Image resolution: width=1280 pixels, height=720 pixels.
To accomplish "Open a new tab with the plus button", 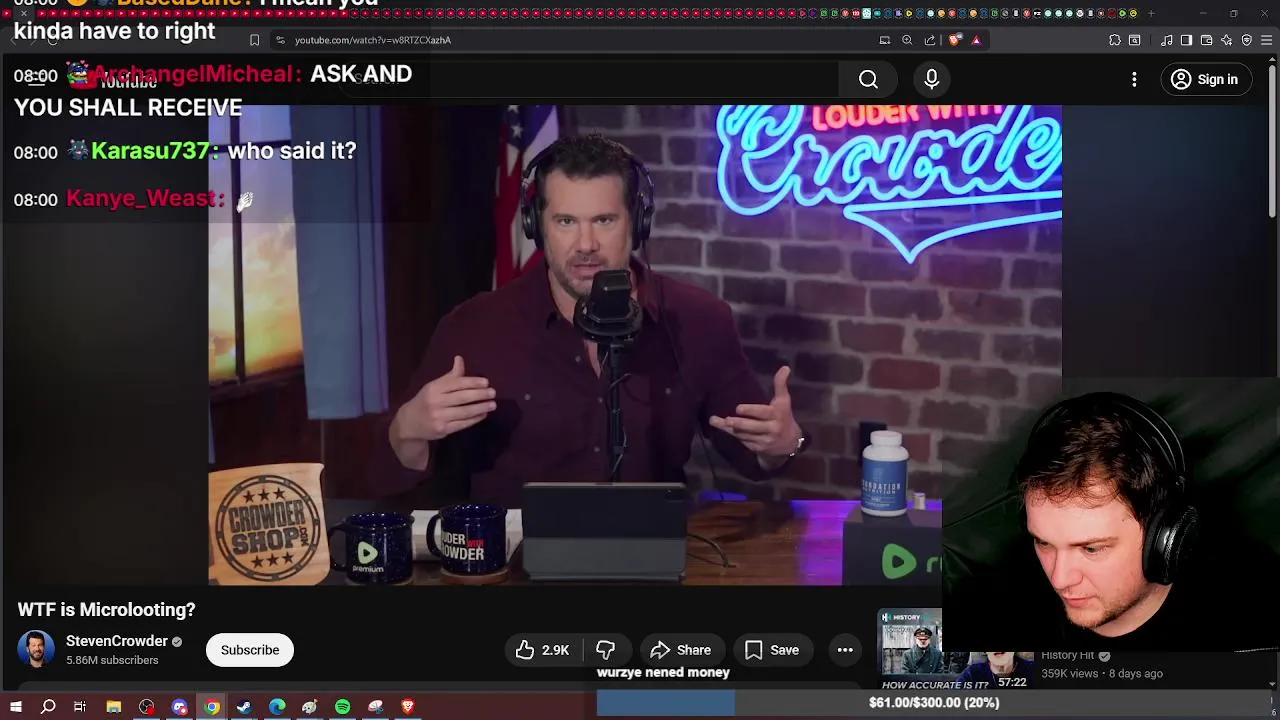I will 1151,14.
